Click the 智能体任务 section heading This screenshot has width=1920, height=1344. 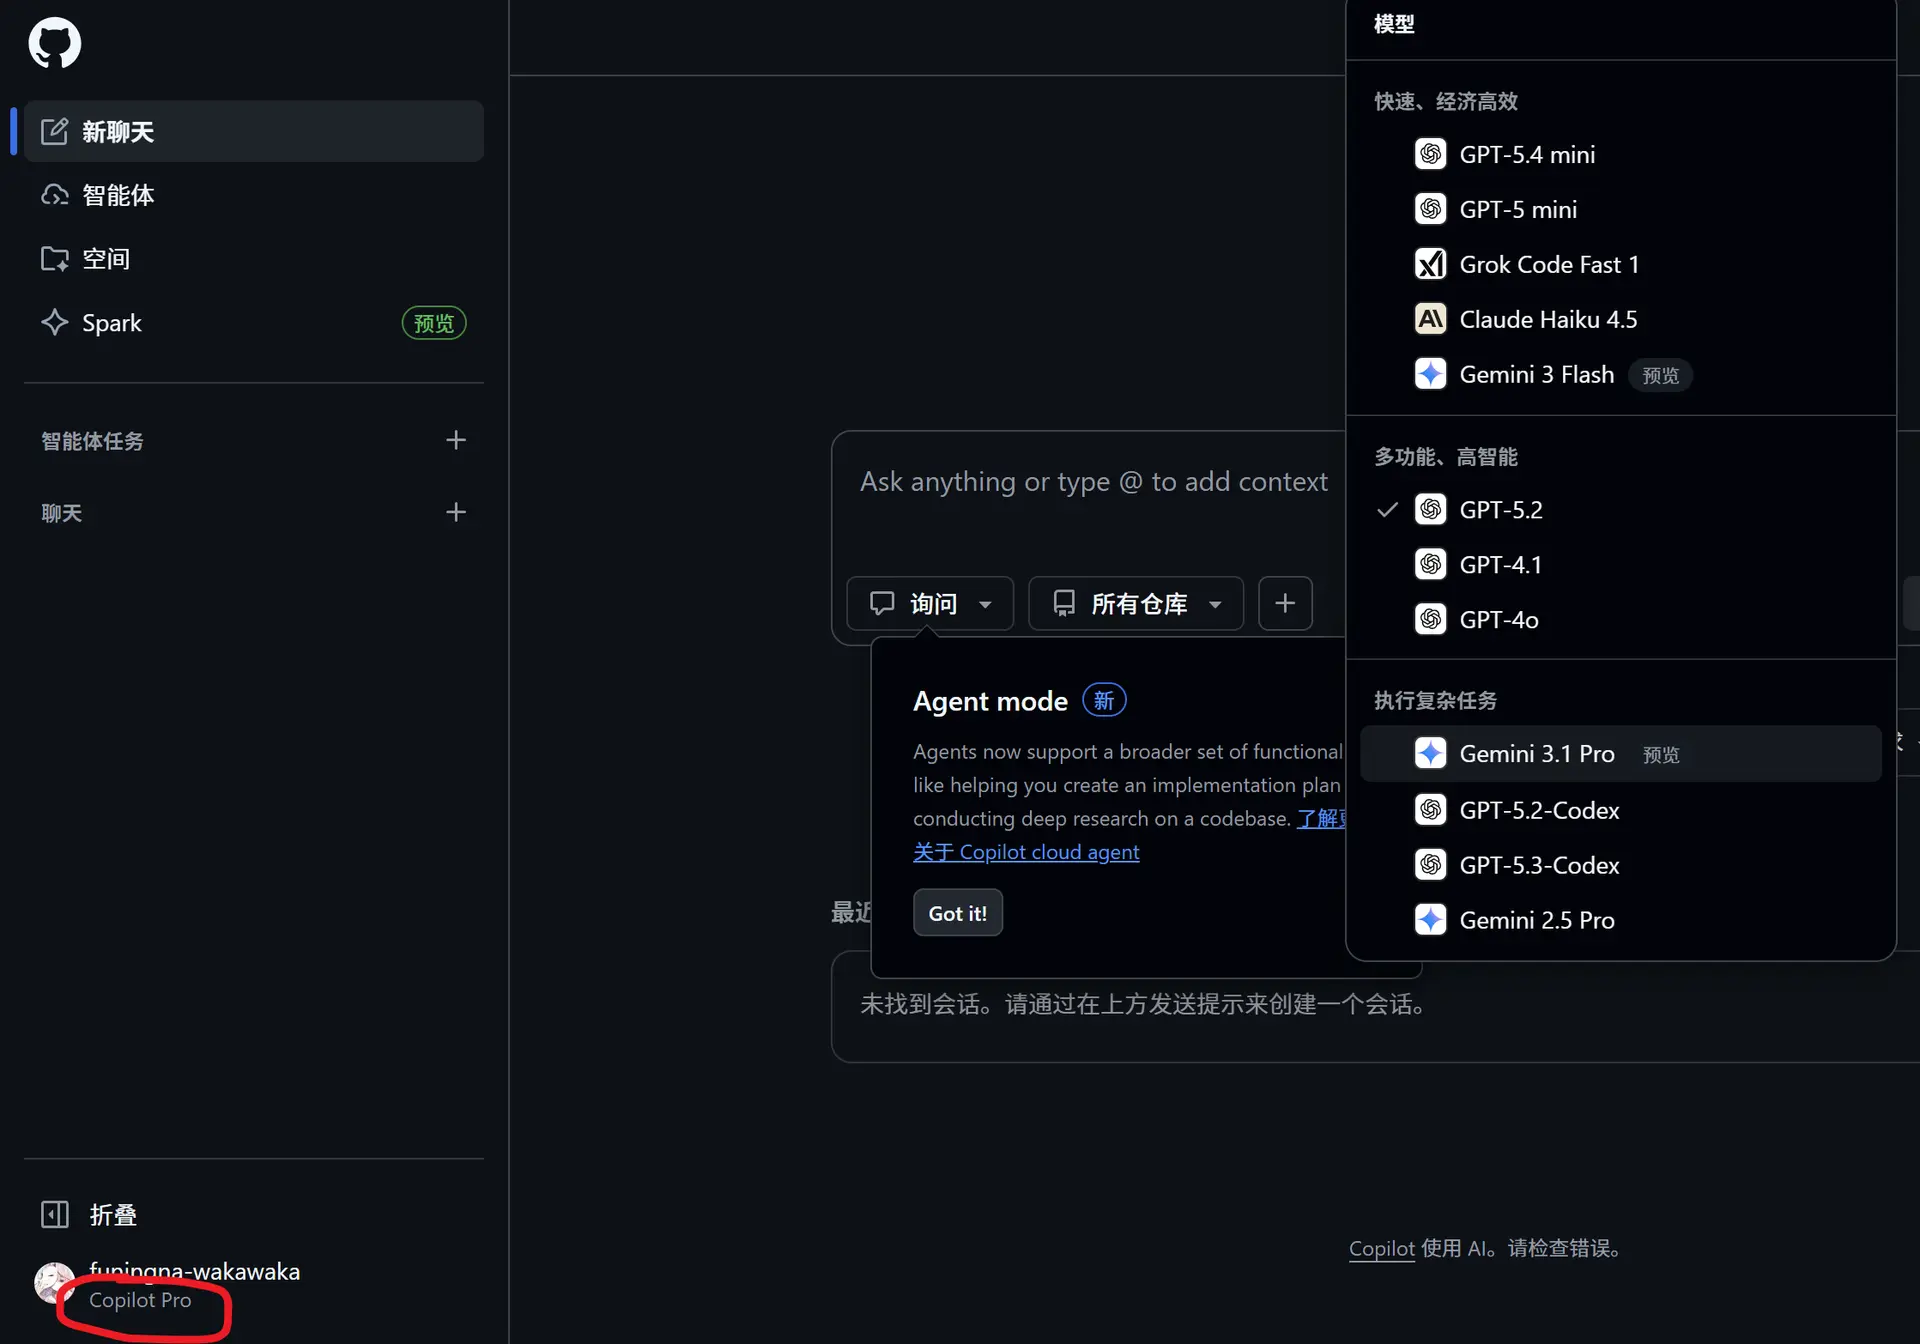click(x=92, y=441)
